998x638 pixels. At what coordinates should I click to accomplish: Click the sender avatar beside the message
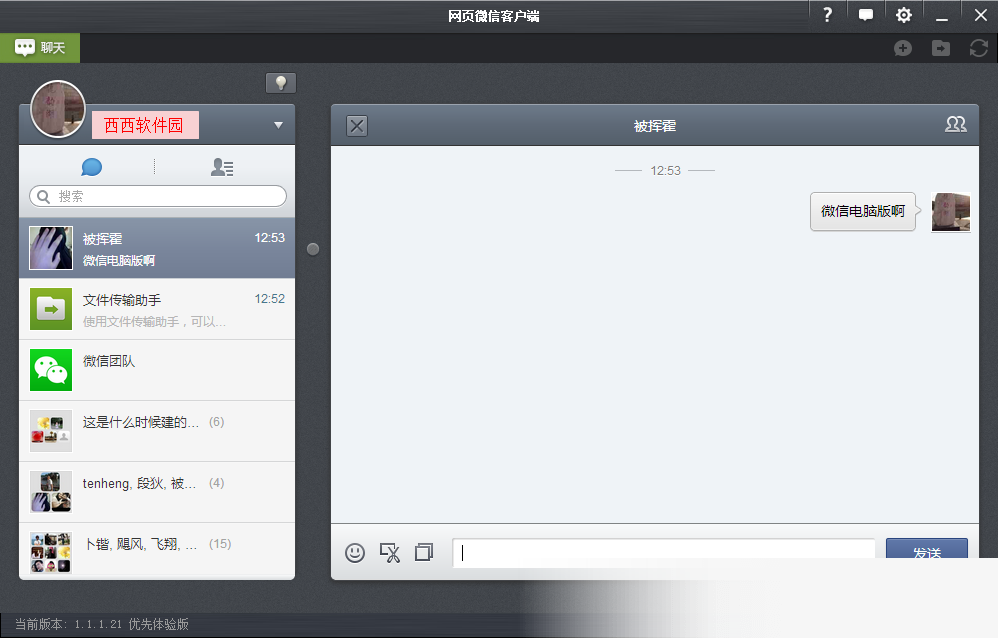(951, 212)
